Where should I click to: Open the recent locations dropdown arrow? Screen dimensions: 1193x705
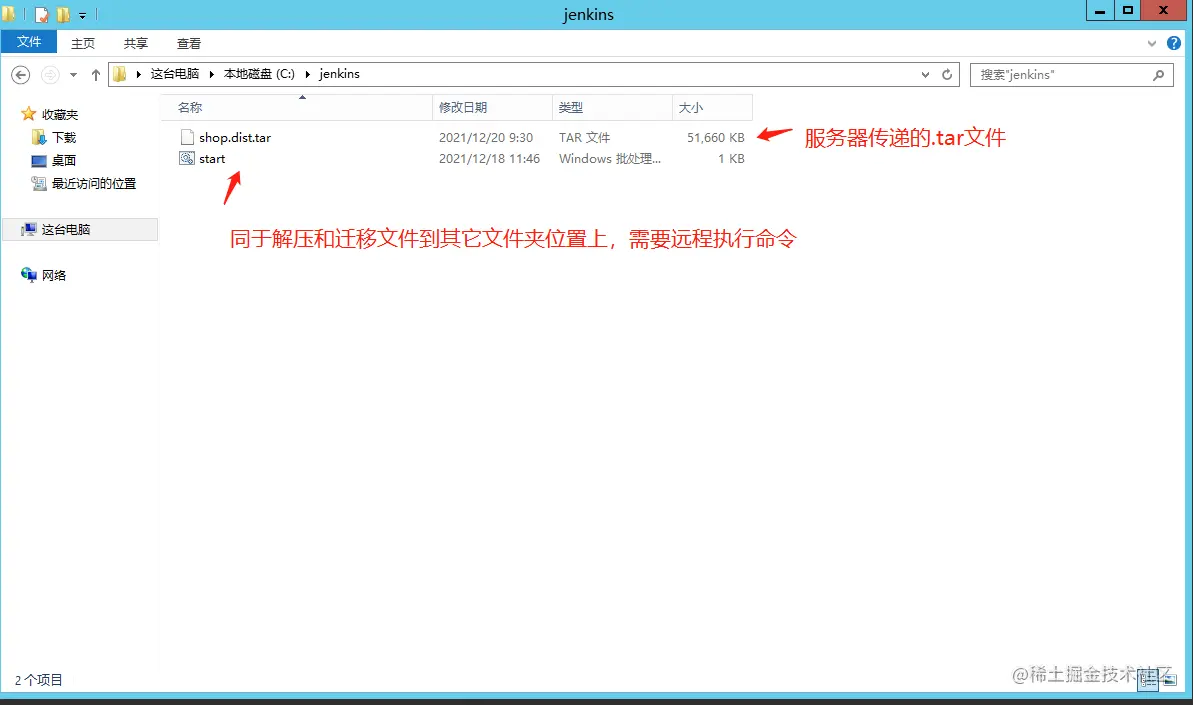(73, 75)
